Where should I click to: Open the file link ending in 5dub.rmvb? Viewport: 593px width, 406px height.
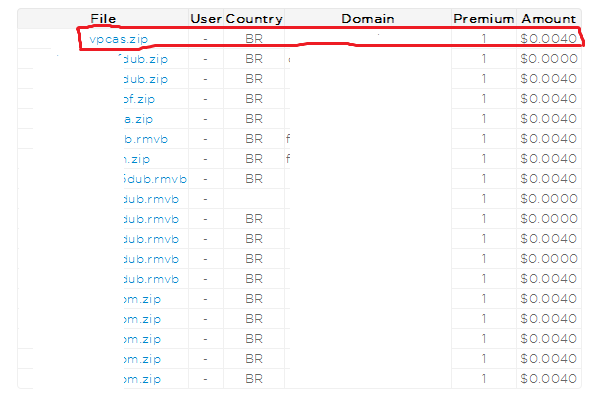[155, 179]
